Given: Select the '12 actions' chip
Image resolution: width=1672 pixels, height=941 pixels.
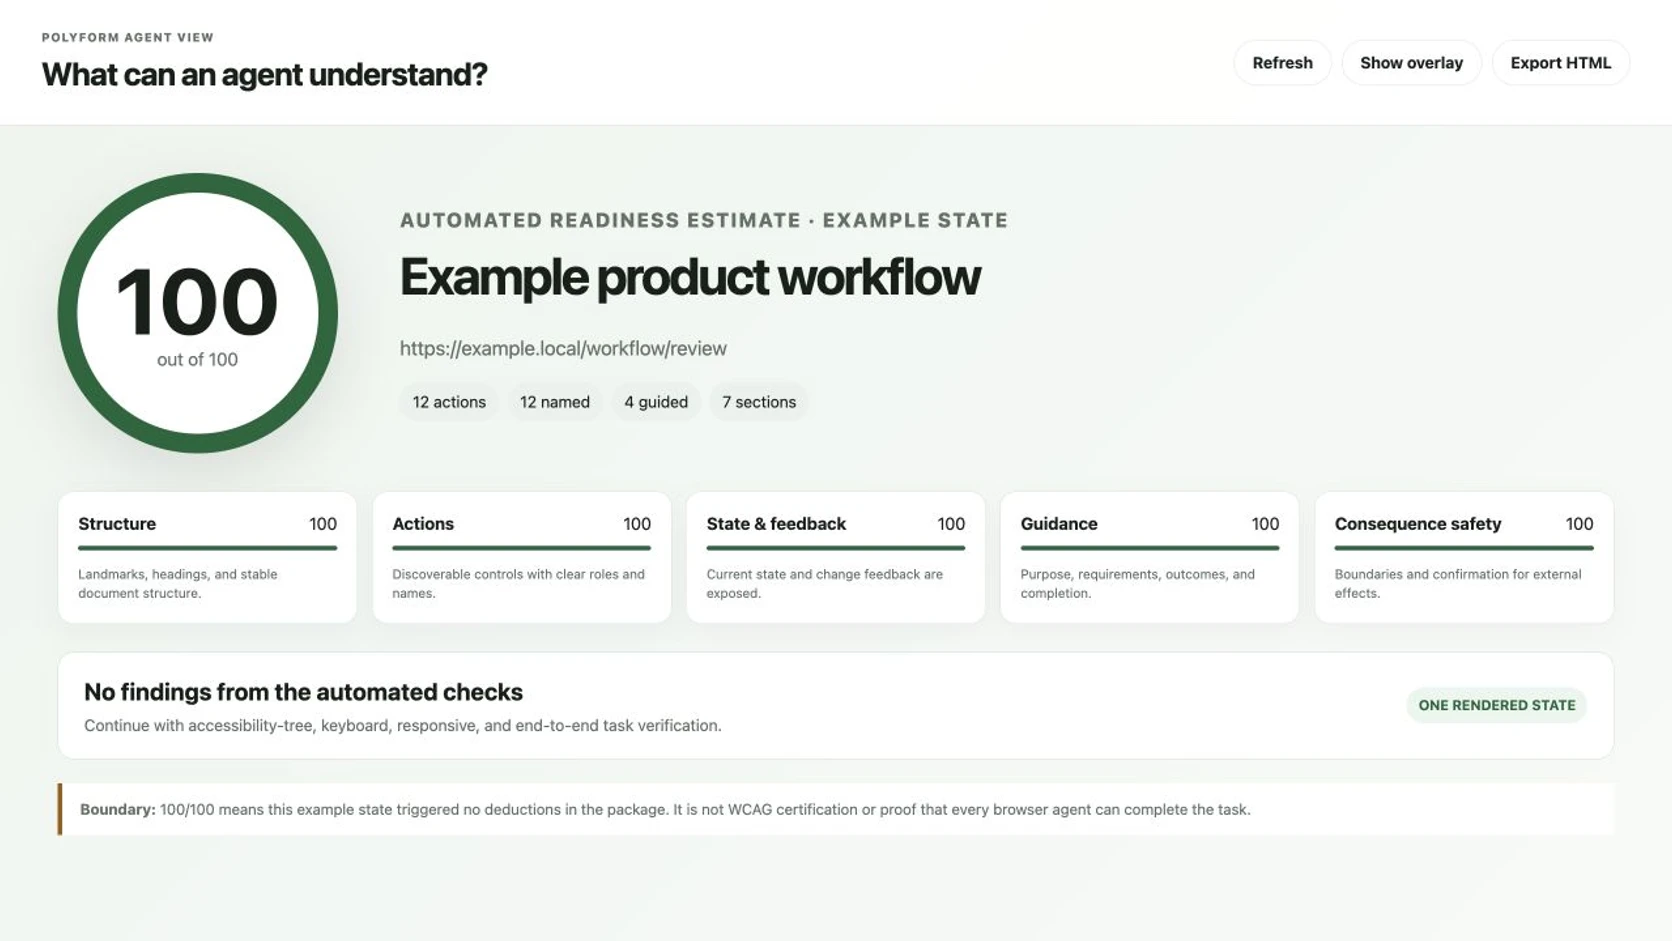Looking at the screenshot, I should (x=449, y=402).
